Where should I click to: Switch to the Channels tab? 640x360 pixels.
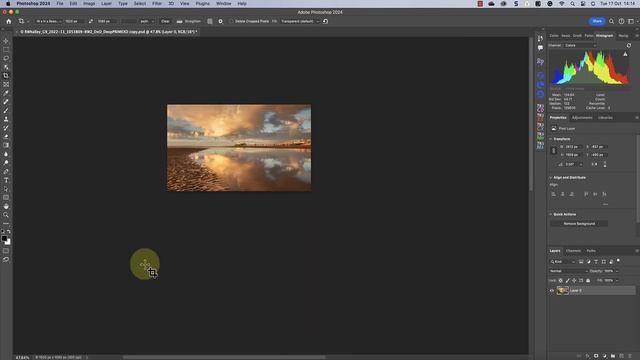[573, 251]
